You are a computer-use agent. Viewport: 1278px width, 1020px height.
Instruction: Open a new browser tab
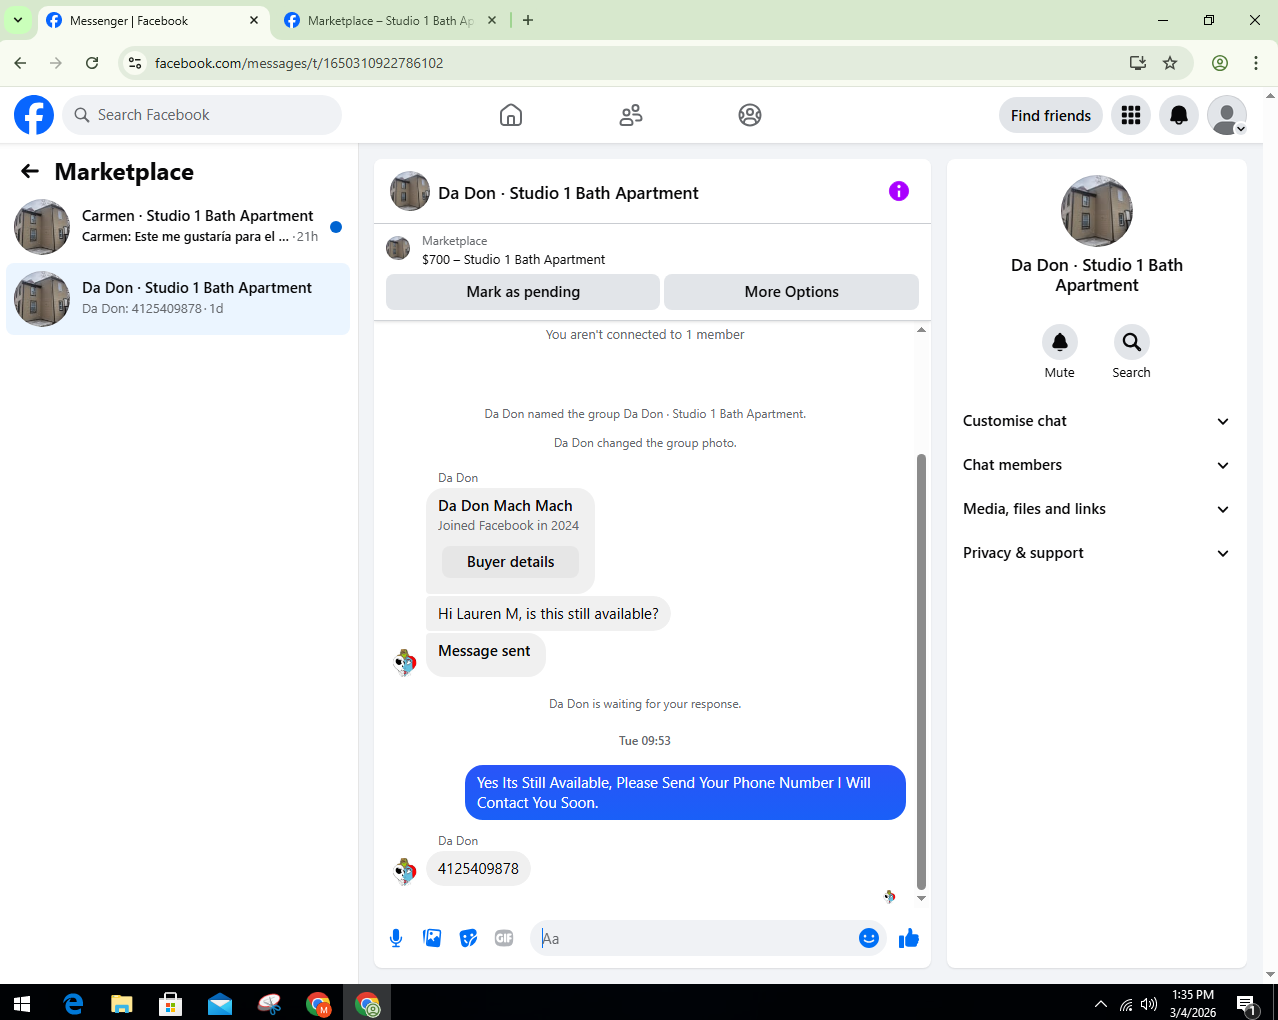coord(528,20)
